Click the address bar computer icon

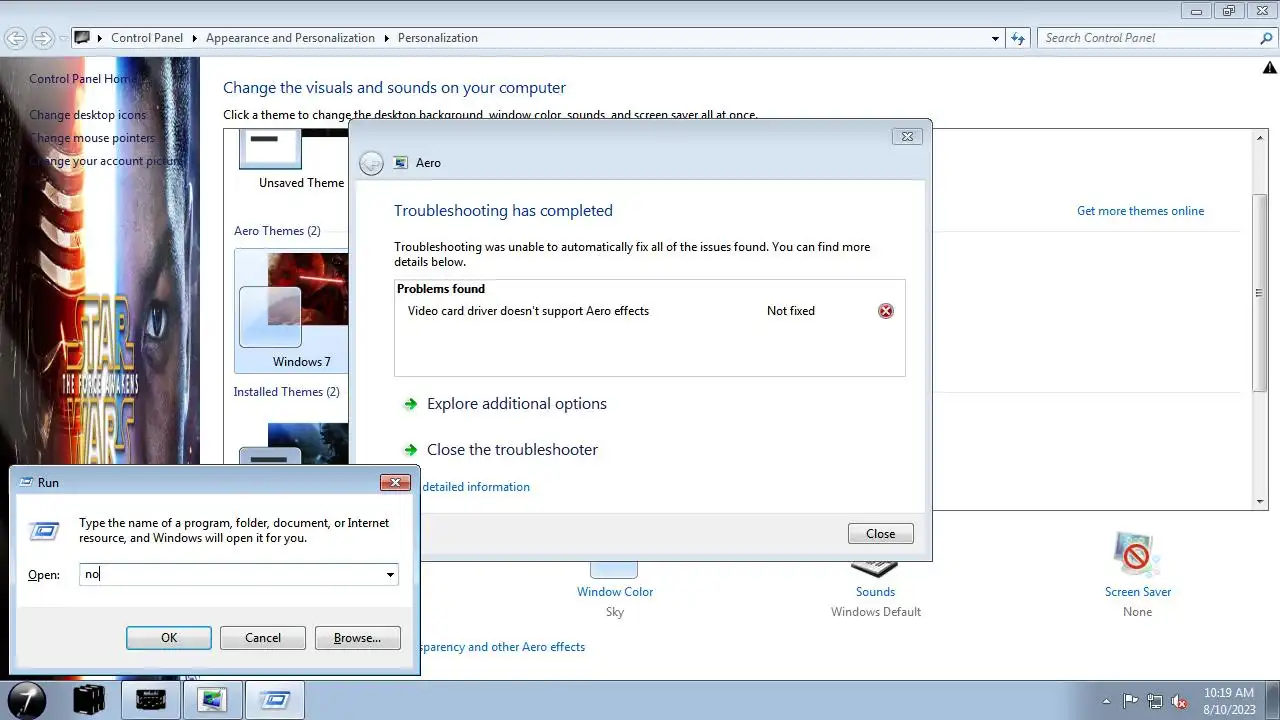(83, 38)
